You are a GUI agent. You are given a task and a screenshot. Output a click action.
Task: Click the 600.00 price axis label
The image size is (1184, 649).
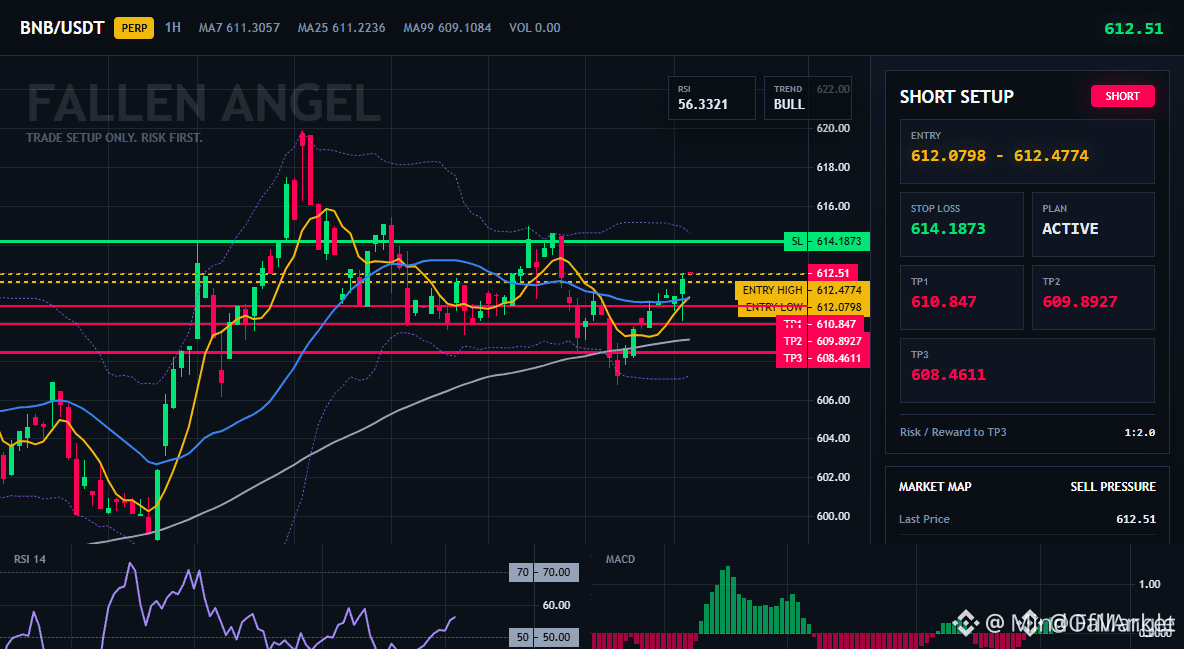point(833,517)
